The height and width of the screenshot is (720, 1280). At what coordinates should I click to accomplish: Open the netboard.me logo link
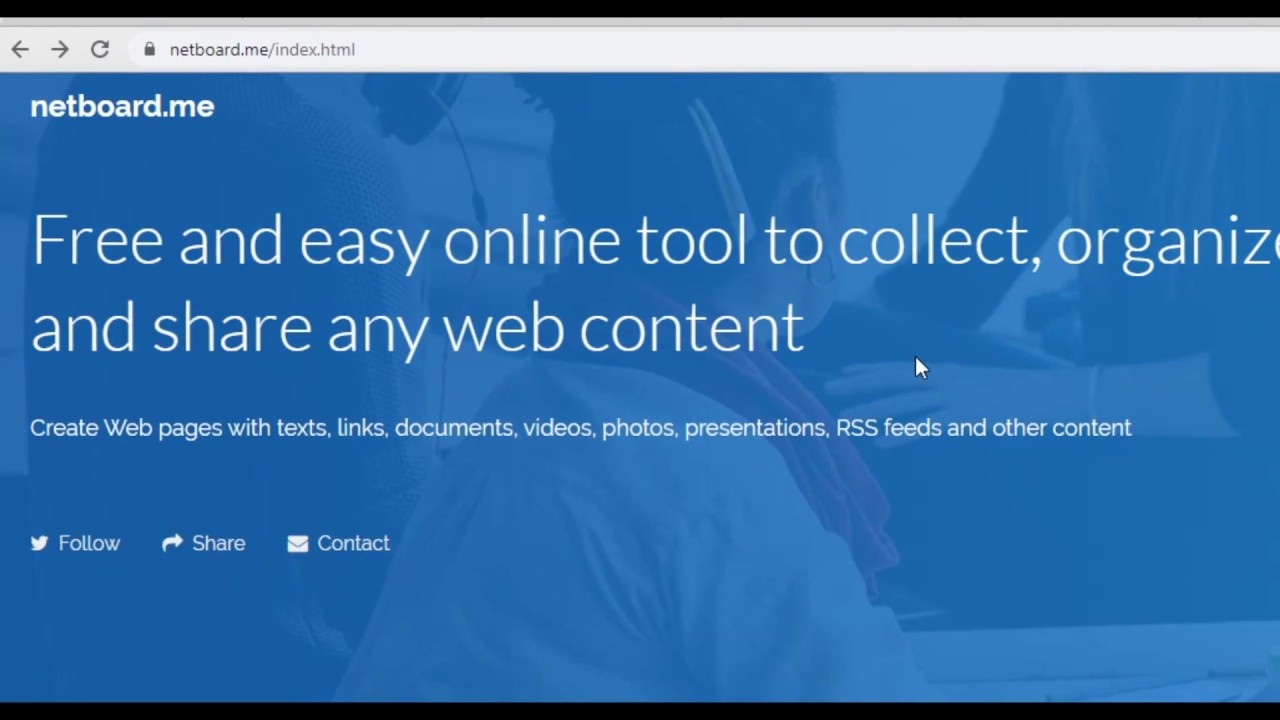122,106
